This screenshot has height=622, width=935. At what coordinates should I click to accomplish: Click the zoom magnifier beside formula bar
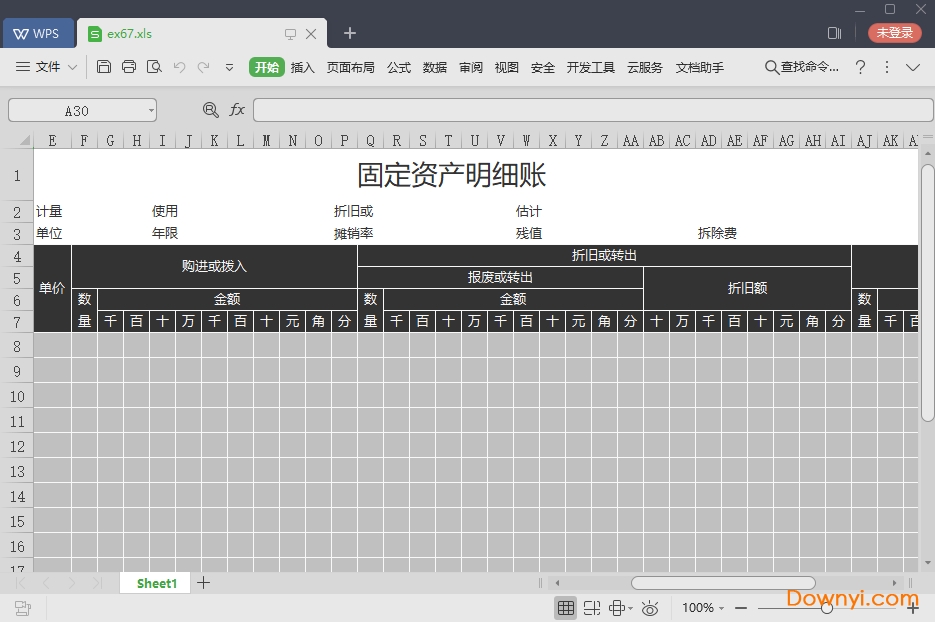pos(211,110)
